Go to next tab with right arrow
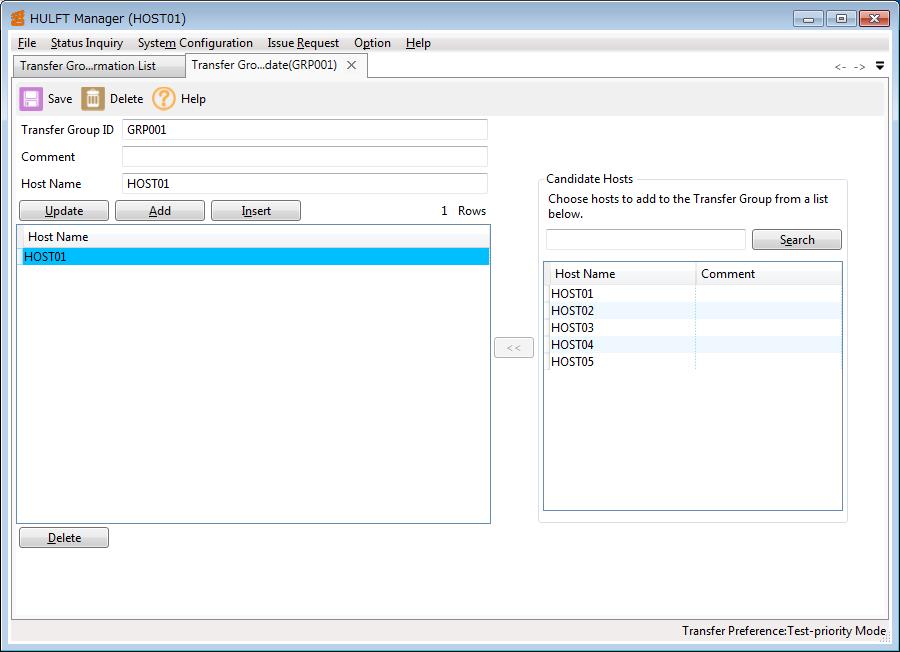This screenshot has width=900, height=652. pos(859,67)
